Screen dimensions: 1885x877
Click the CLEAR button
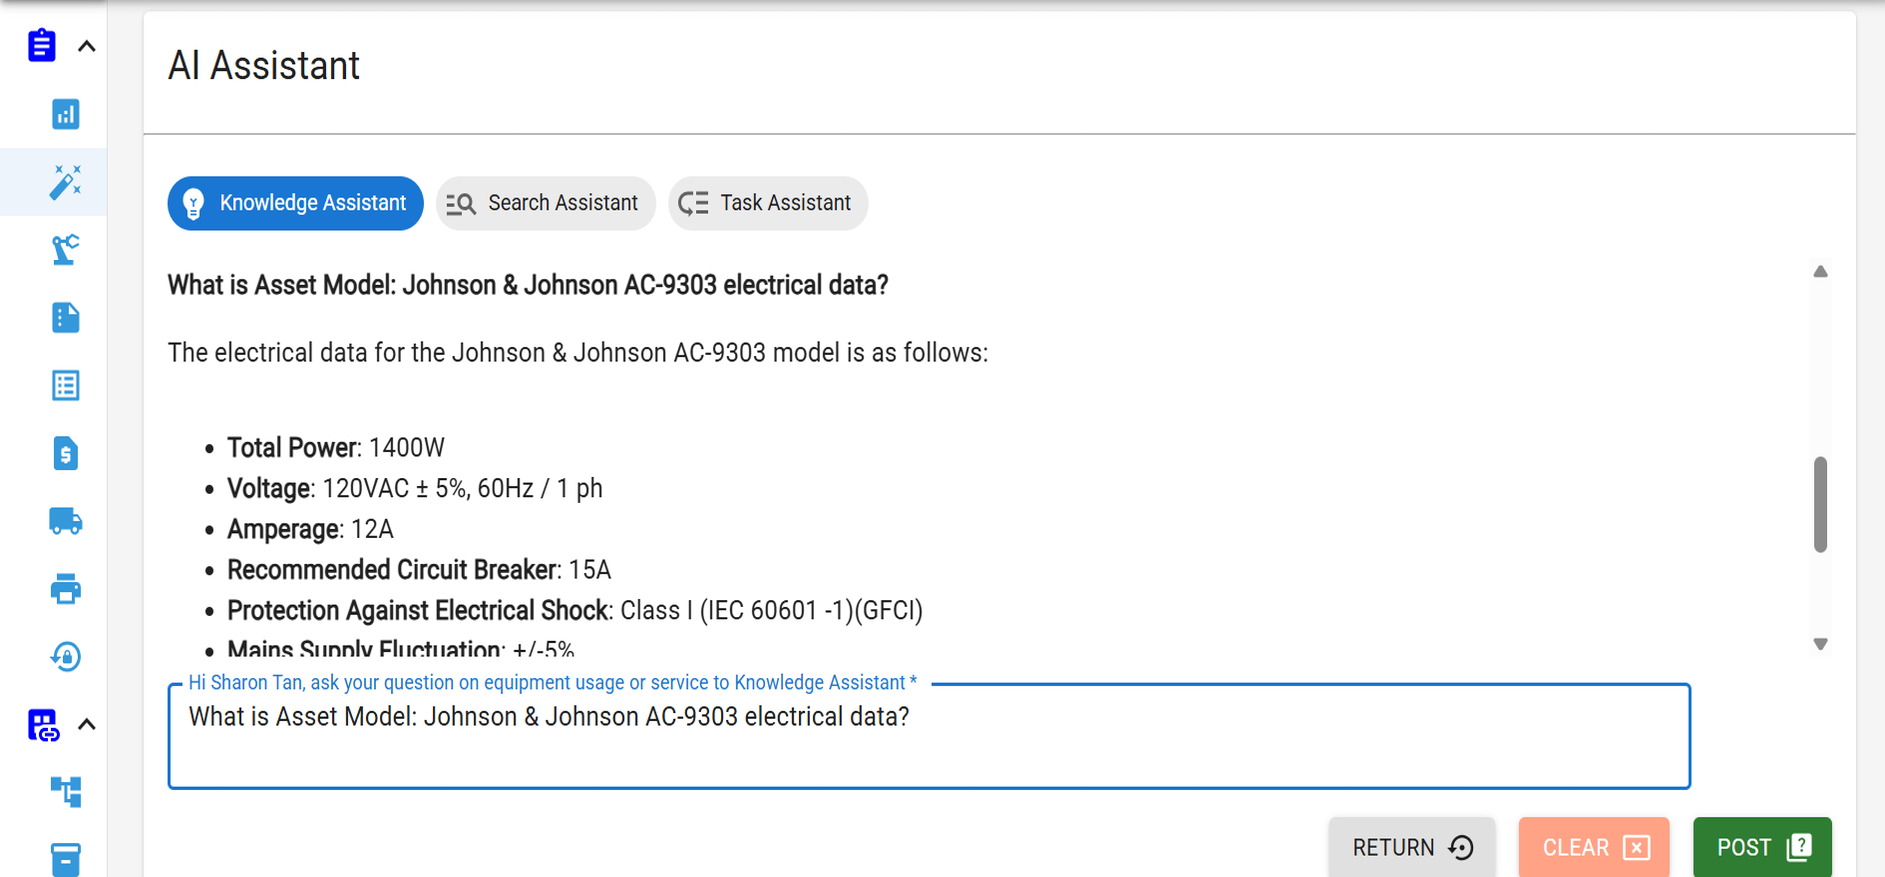click(1594, 848)
